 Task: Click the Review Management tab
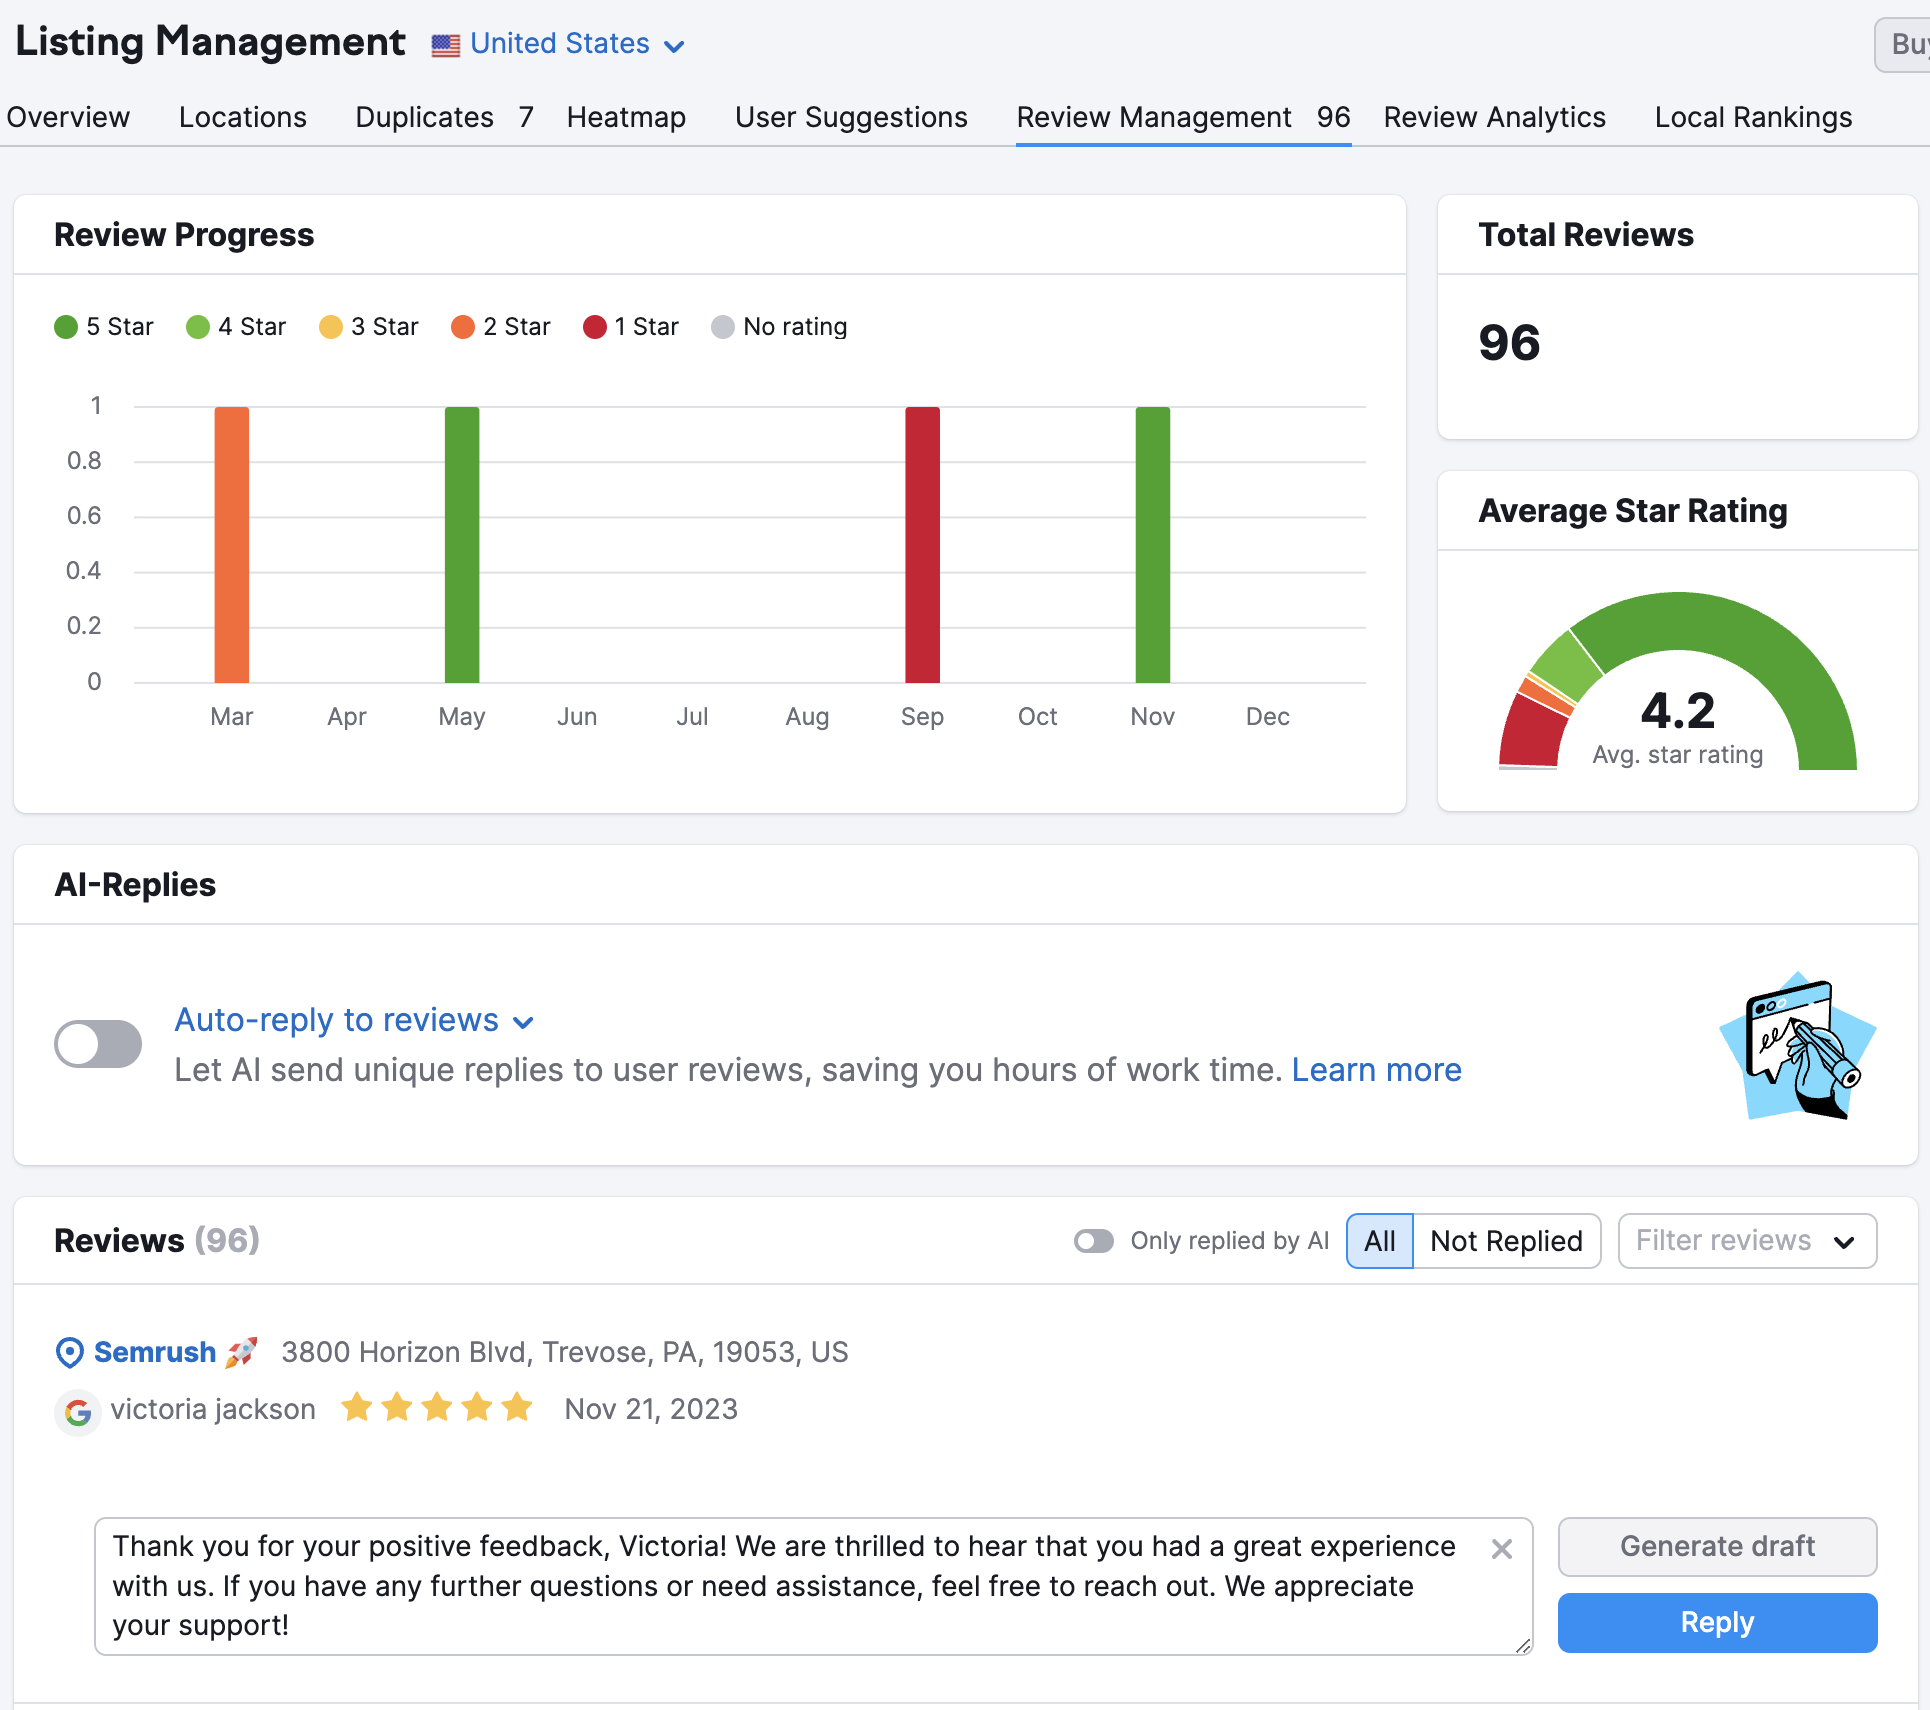(1152, 117)
